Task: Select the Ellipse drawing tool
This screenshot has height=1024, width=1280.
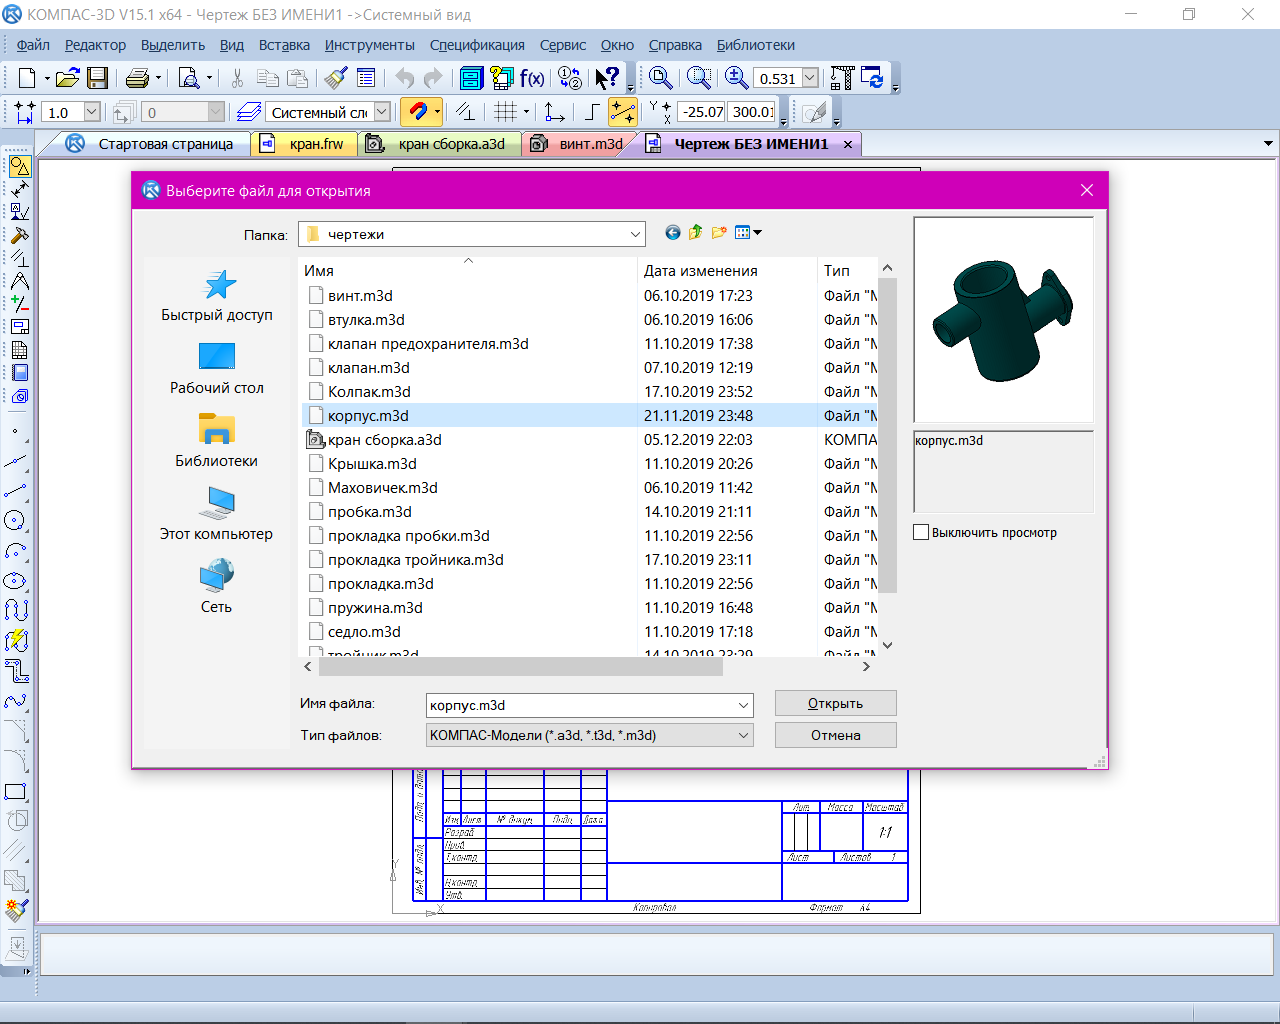Action: pos(15,580)
